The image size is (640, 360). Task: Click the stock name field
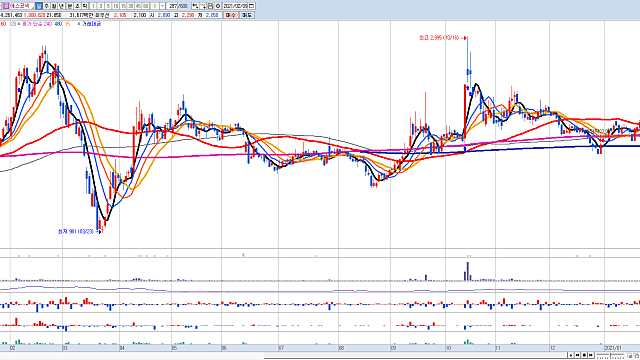coord(21,6)
